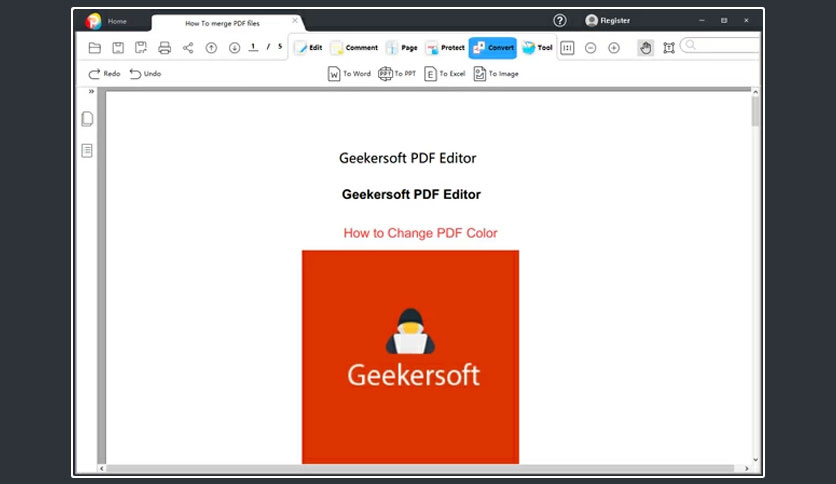Click the Save As icon

coord(141,48)
